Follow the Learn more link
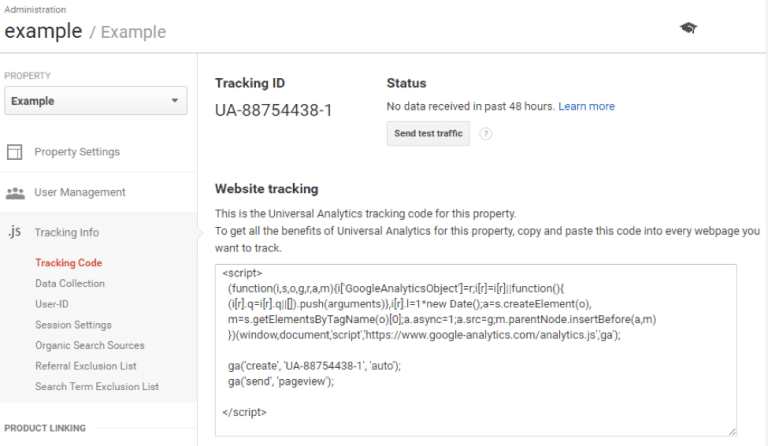 pyautogui.click(x=586, y=106)
